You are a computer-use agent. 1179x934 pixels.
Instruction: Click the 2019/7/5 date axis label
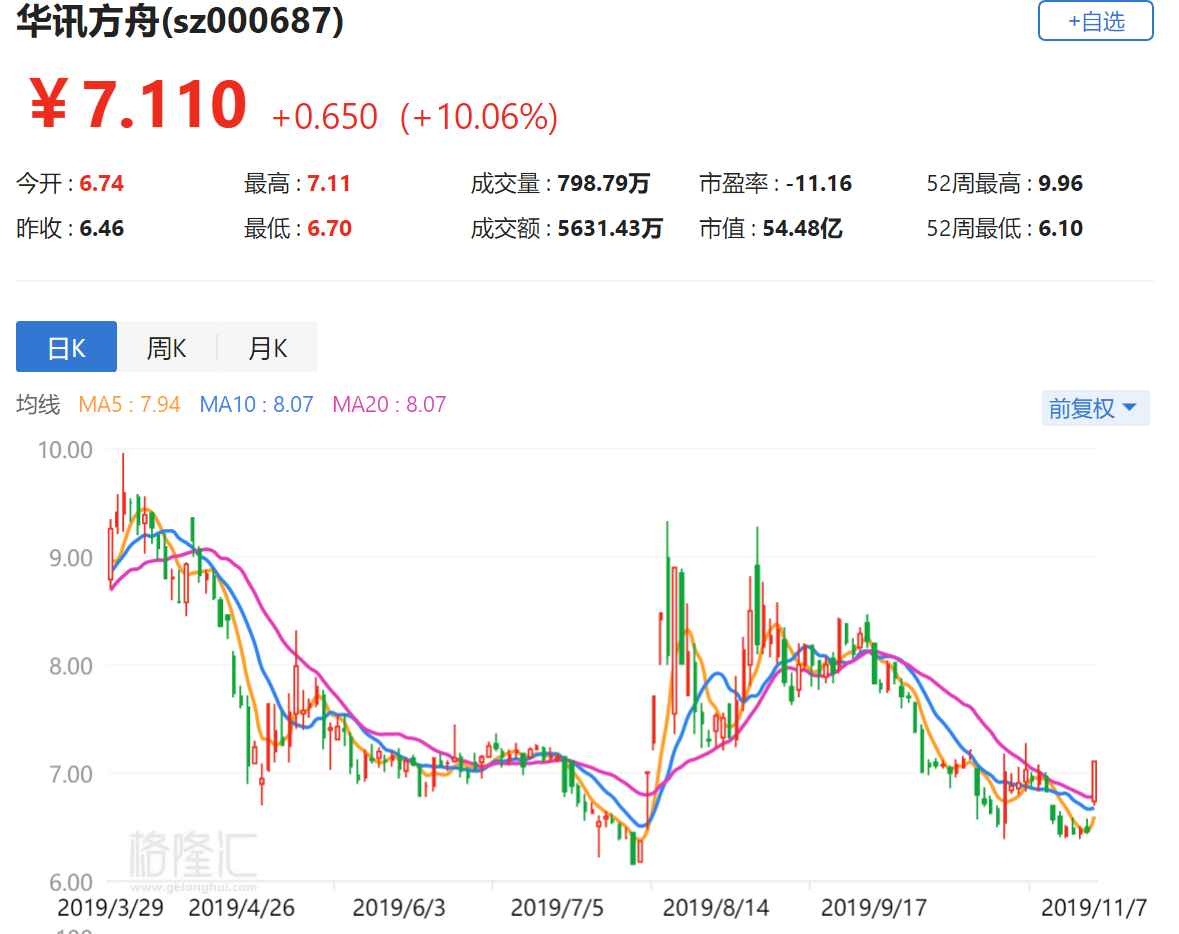tap(557, 908)
